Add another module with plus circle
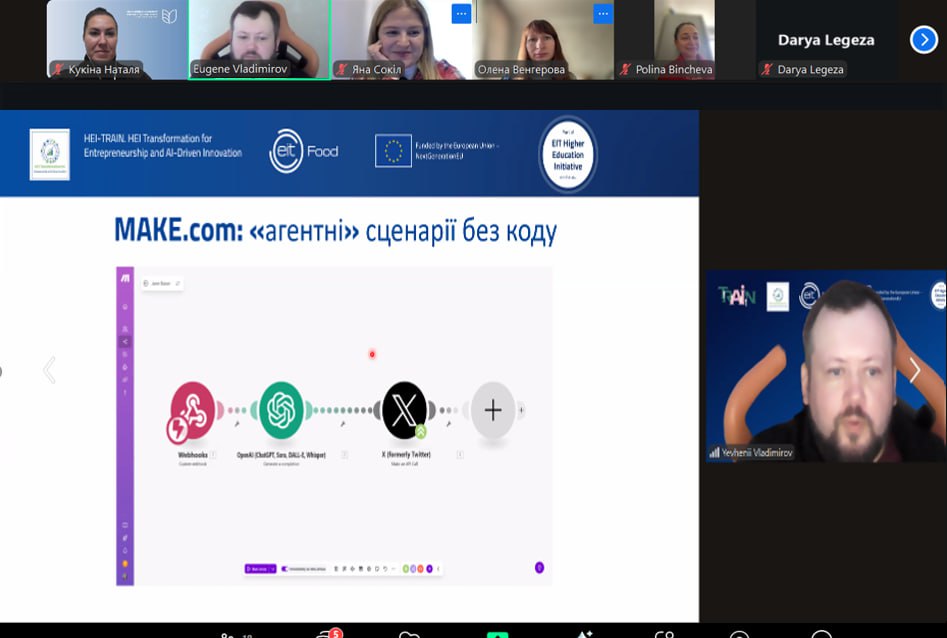 pyautogui.click(x=493, y=410)
